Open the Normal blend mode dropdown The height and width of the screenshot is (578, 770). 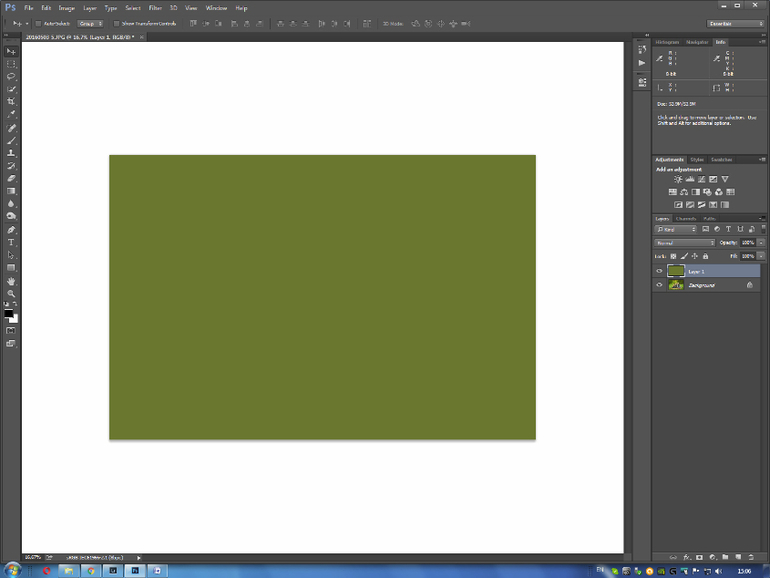(685, 243)
